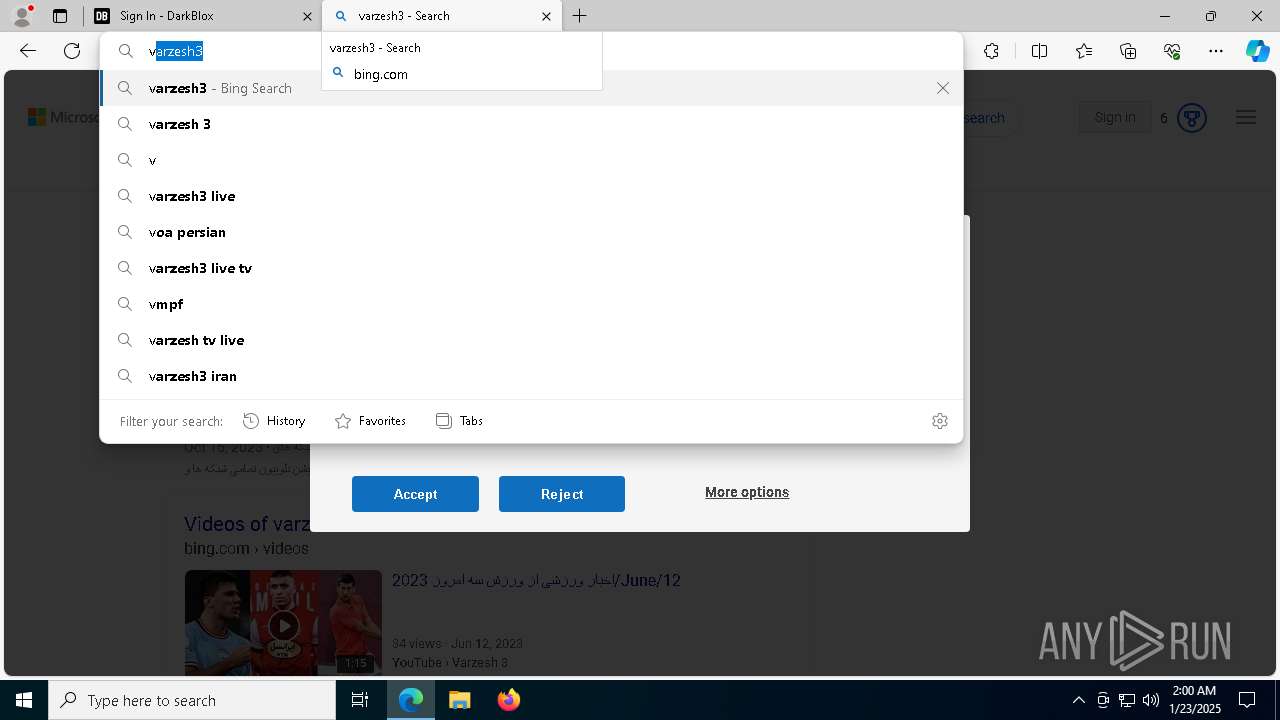Select the varzesh3 - Search tab
Screen dimensions: 1280x720
[x=440, y=16]
